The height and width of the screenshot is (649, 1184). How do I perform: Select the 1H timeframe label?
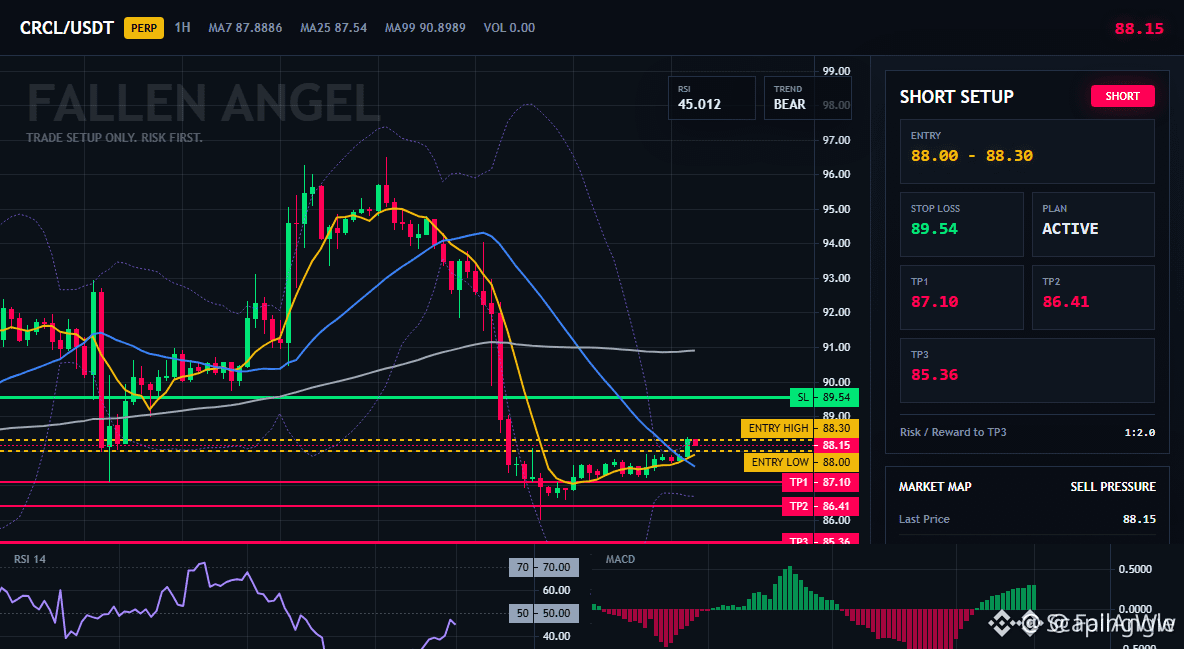[x=183, y=27]
